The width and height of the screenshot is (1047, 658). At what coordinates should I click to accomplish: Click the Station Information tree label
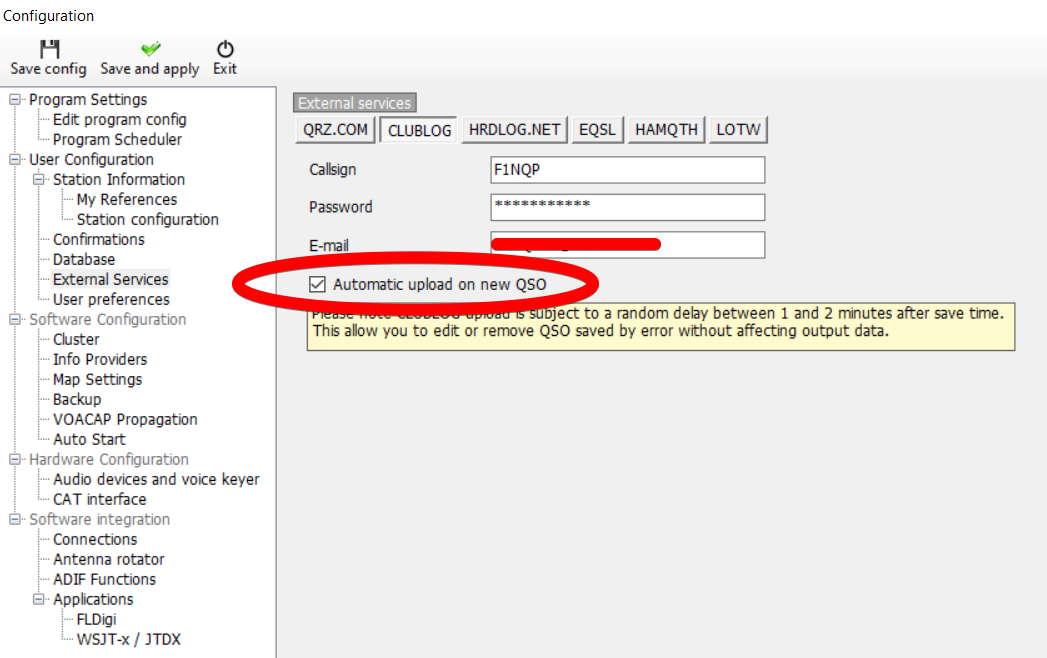point(119,180)
